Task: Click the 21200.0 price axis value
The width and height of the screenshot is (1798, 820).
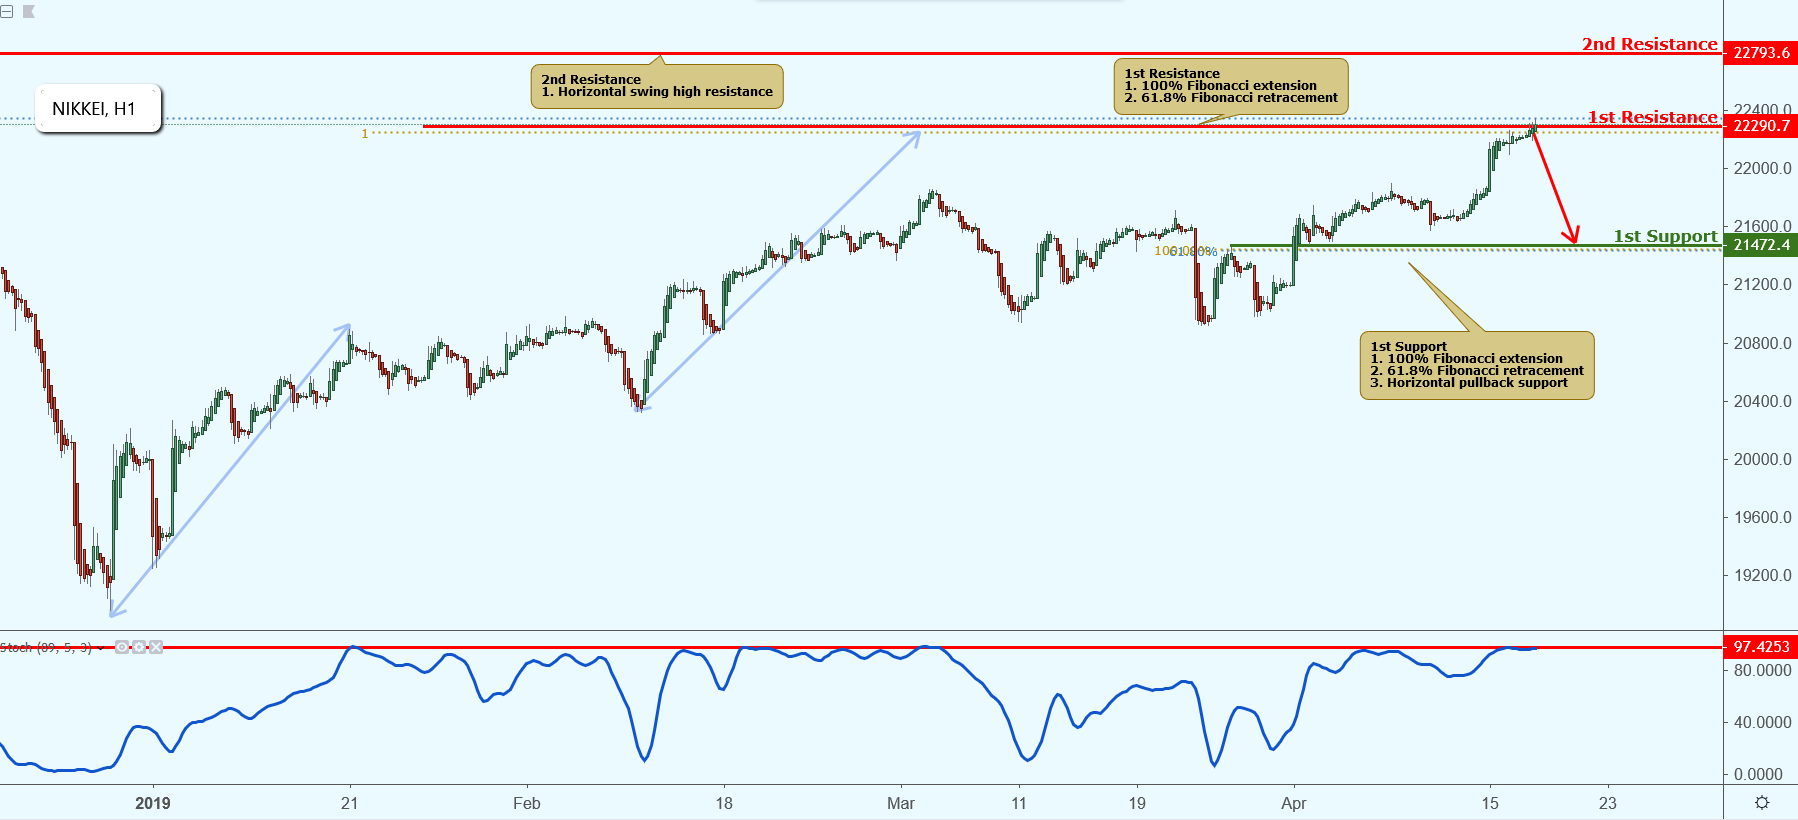Action: click(1762, 284)
